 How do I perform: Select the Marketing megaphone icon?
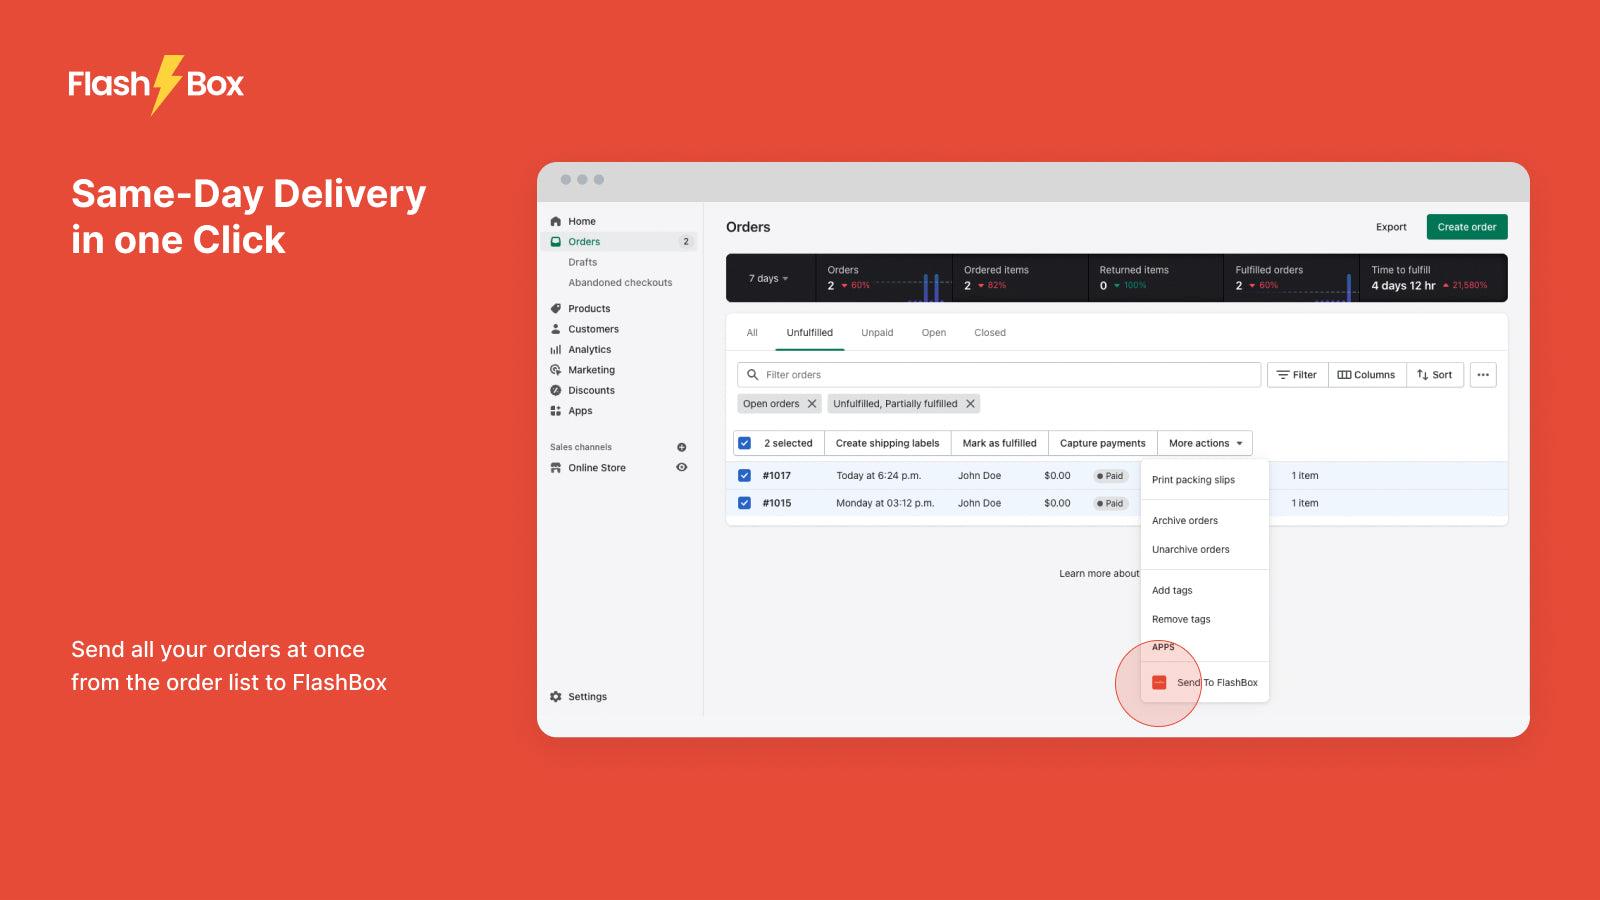click(557, 369)
